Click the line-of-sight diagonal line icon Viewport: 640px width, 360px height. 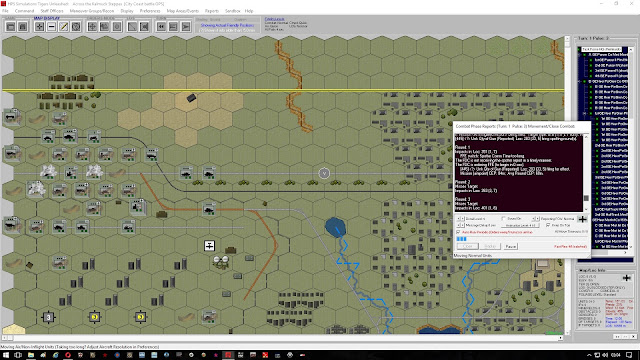(132, 27)
